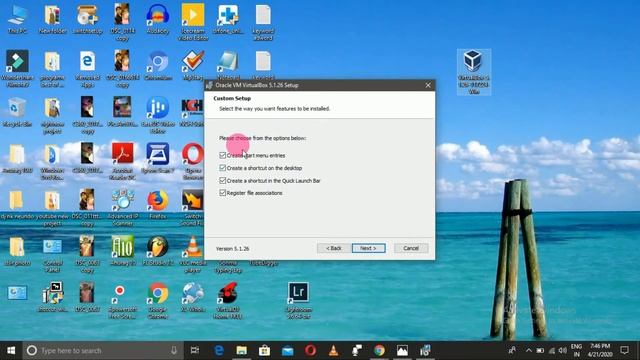The image size is (640, 360).
Task: Open the Windows Start menu
Action: click(11, 350)
